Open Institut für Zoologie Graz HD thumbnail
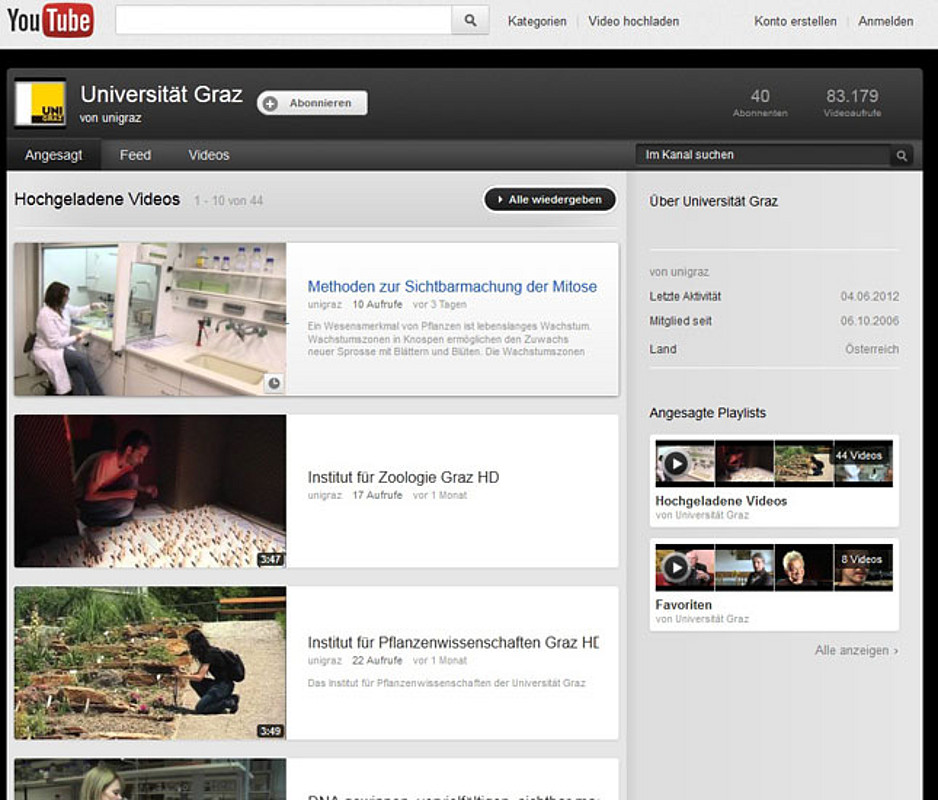The height and width of the screenshot is (800, 938). pos(150,491)
